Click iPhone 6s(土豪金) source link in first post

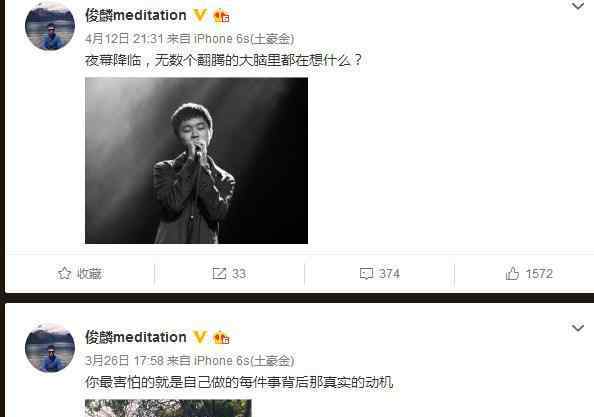click(x=244, y=39)
